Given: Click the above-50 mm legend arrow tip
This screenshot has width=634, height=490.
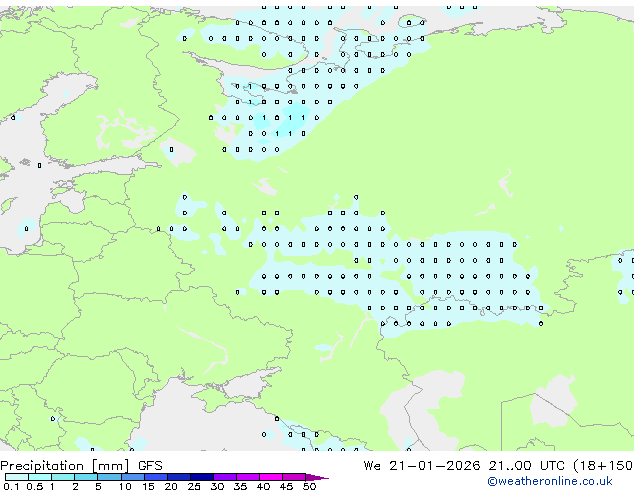Looking at the screenshot, I should (317, 477).
